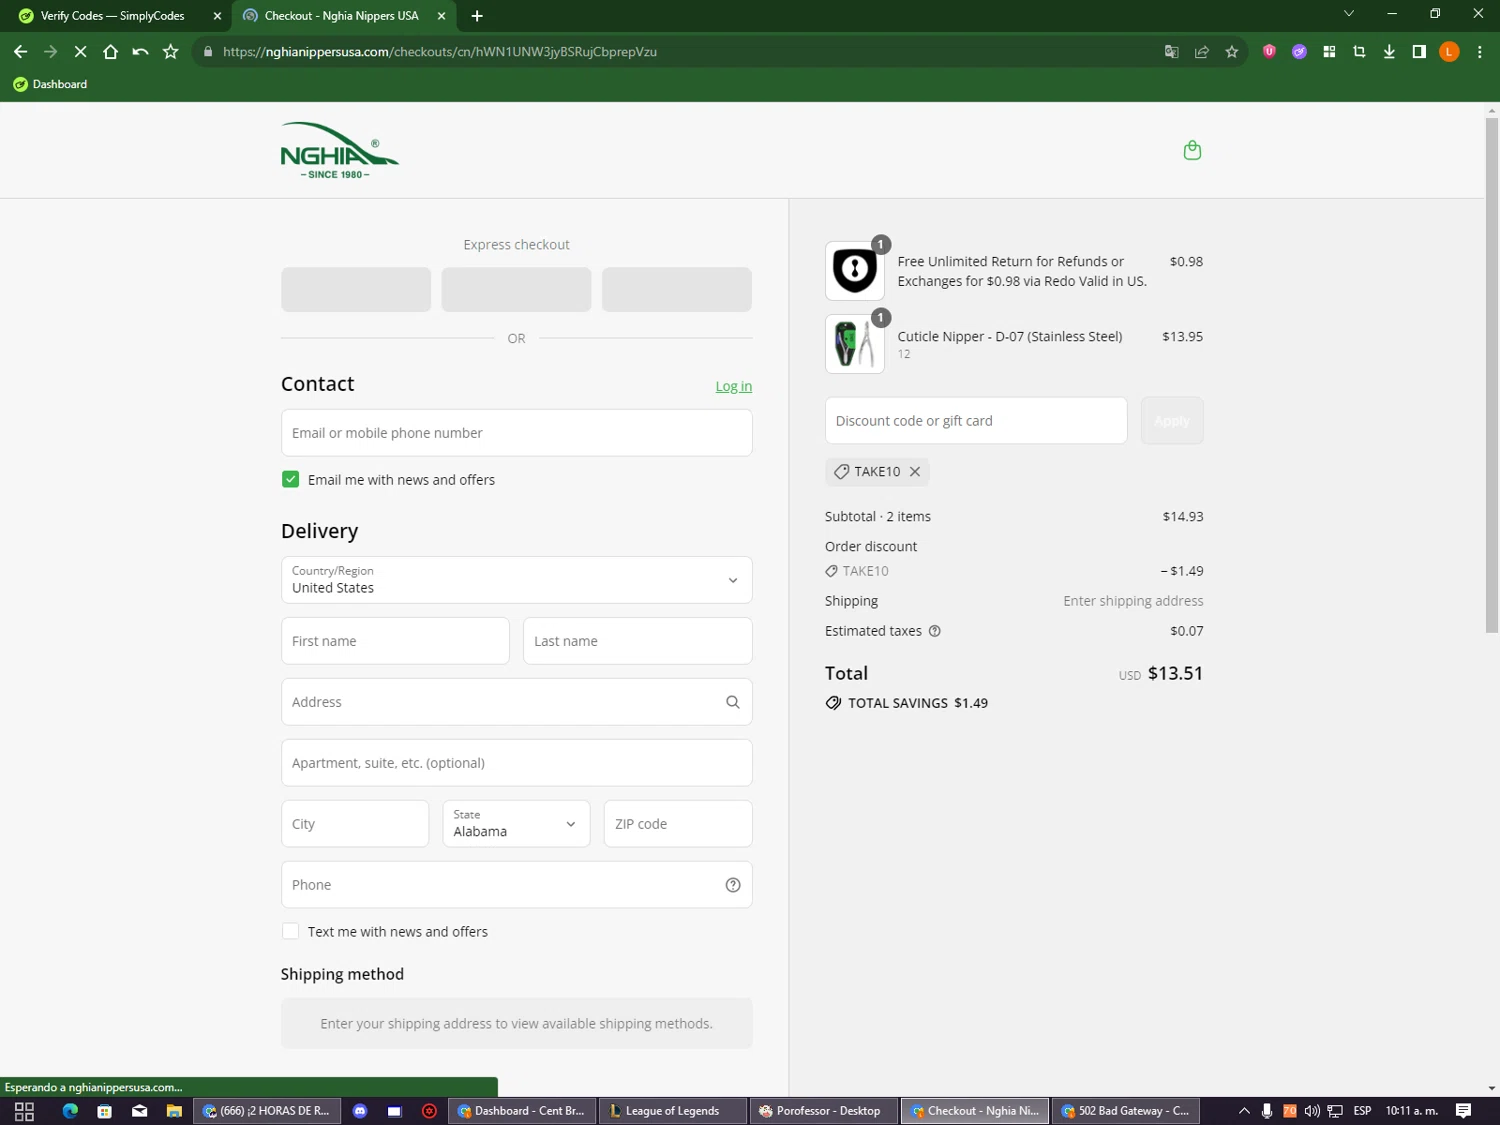Click the Email or mobile phone number field

[516, 433]
